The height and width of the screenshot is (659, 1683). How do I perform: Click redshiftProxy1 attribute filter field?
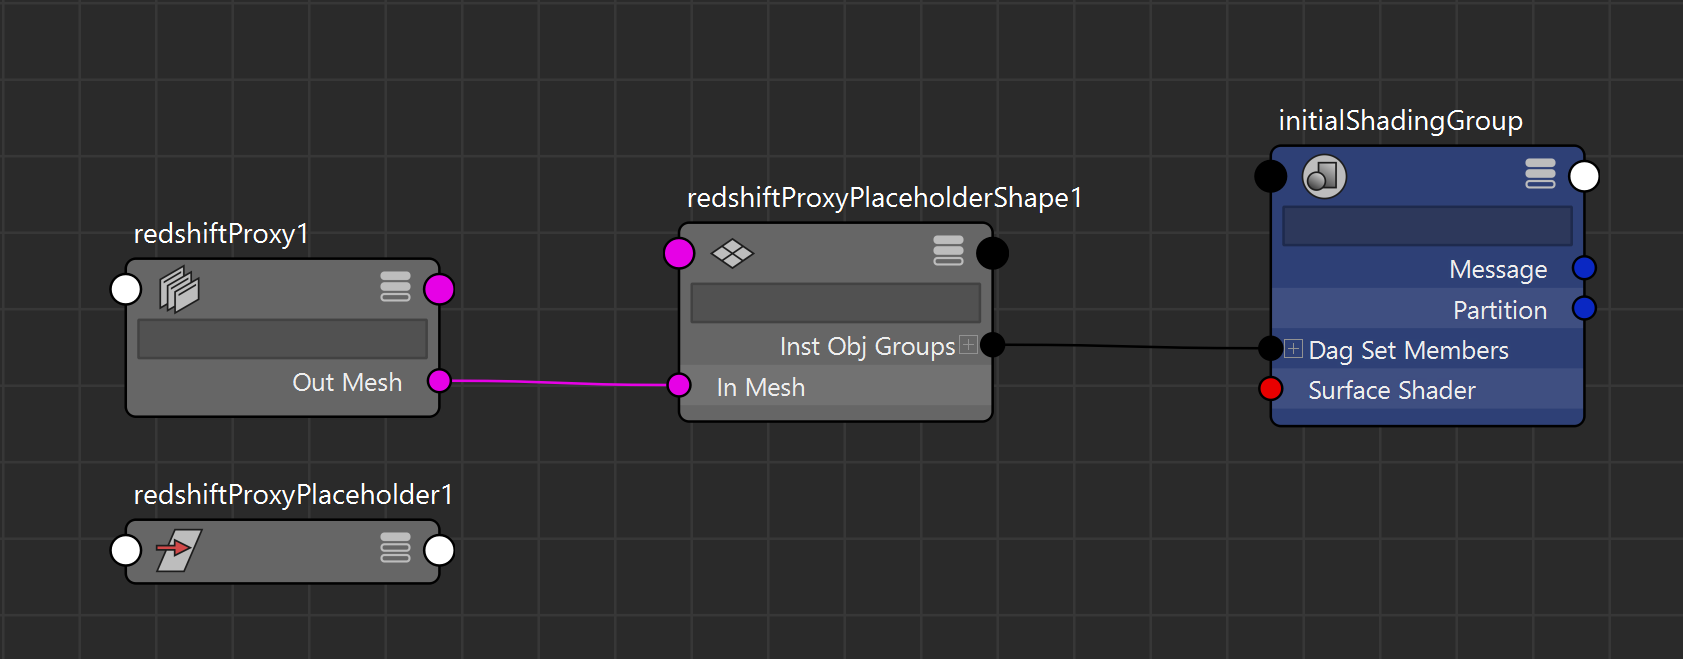(x=282, y=339)
